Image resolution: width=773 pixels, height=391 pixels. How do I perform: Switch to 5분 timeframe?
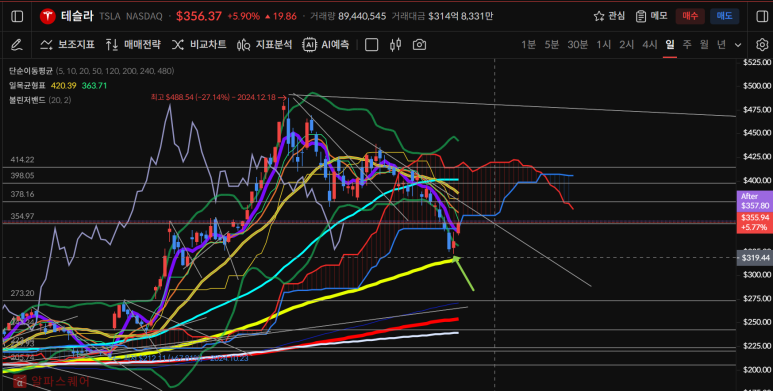(552, 45)
